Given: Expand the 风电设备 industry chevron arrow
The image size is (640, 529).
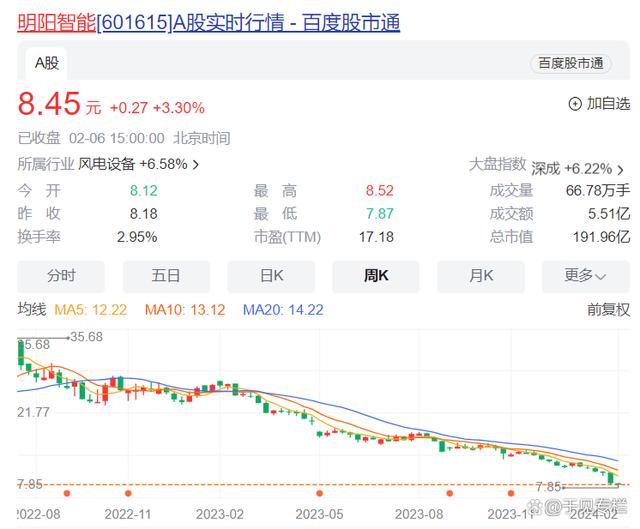Looking at the screenshot, I should pyautogui.click(x=196, y=165).
